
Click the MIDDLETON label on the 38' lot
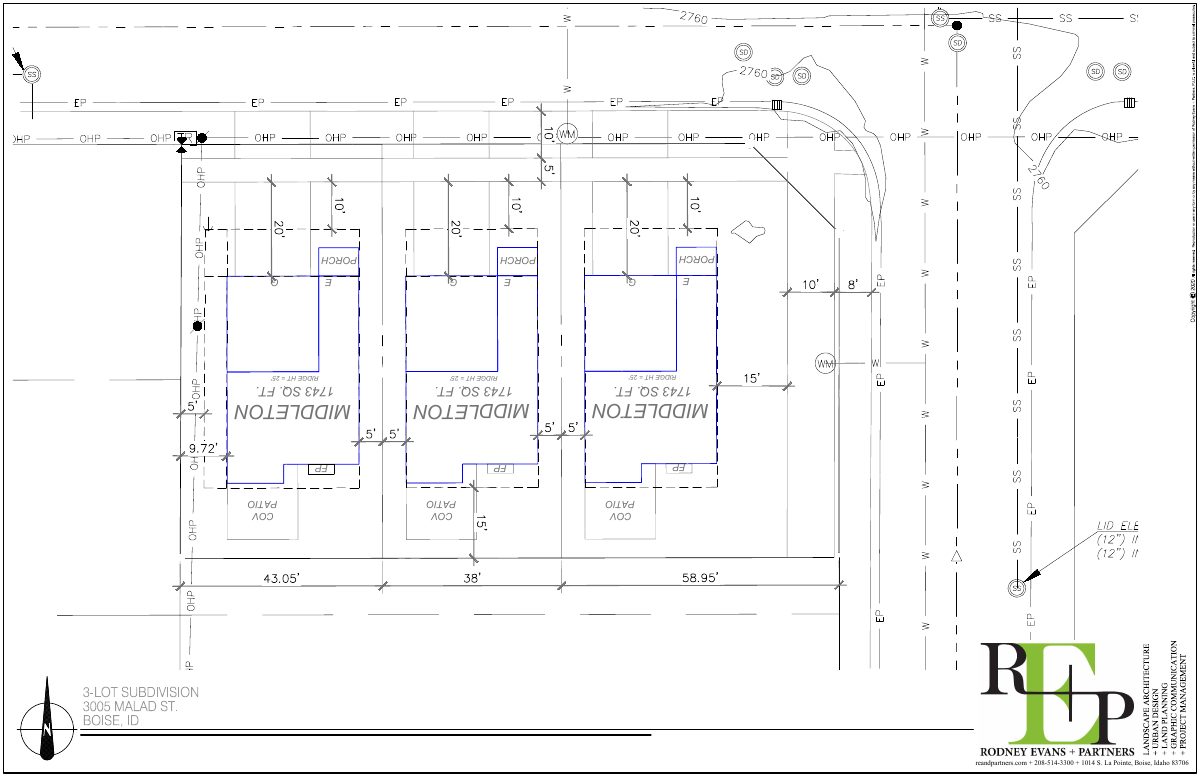click(x=470, y=412)
